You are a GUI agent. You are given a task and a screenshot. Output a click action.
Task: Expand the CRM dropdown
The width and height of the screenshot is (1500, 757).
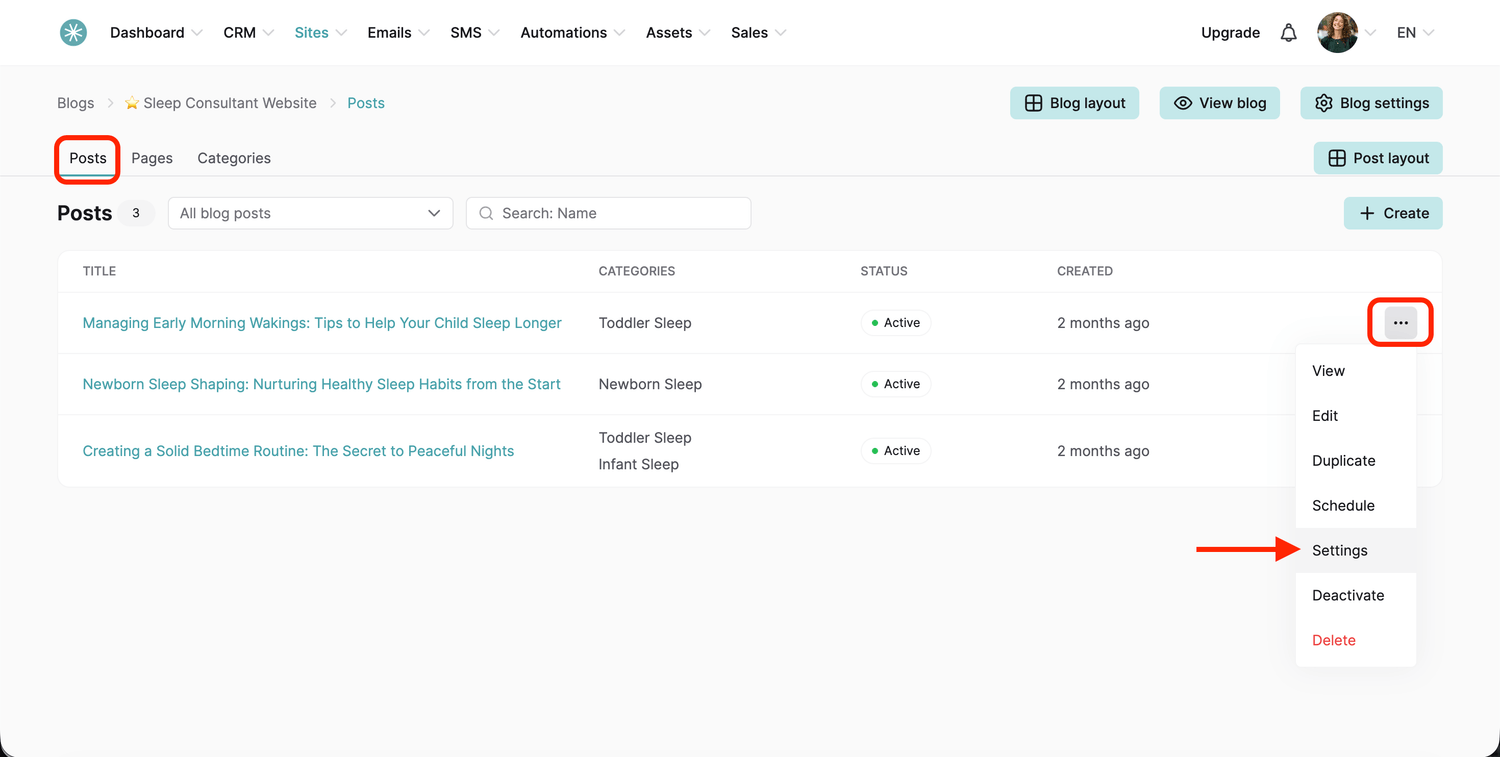pyautogui.click(x=248, y=33)
